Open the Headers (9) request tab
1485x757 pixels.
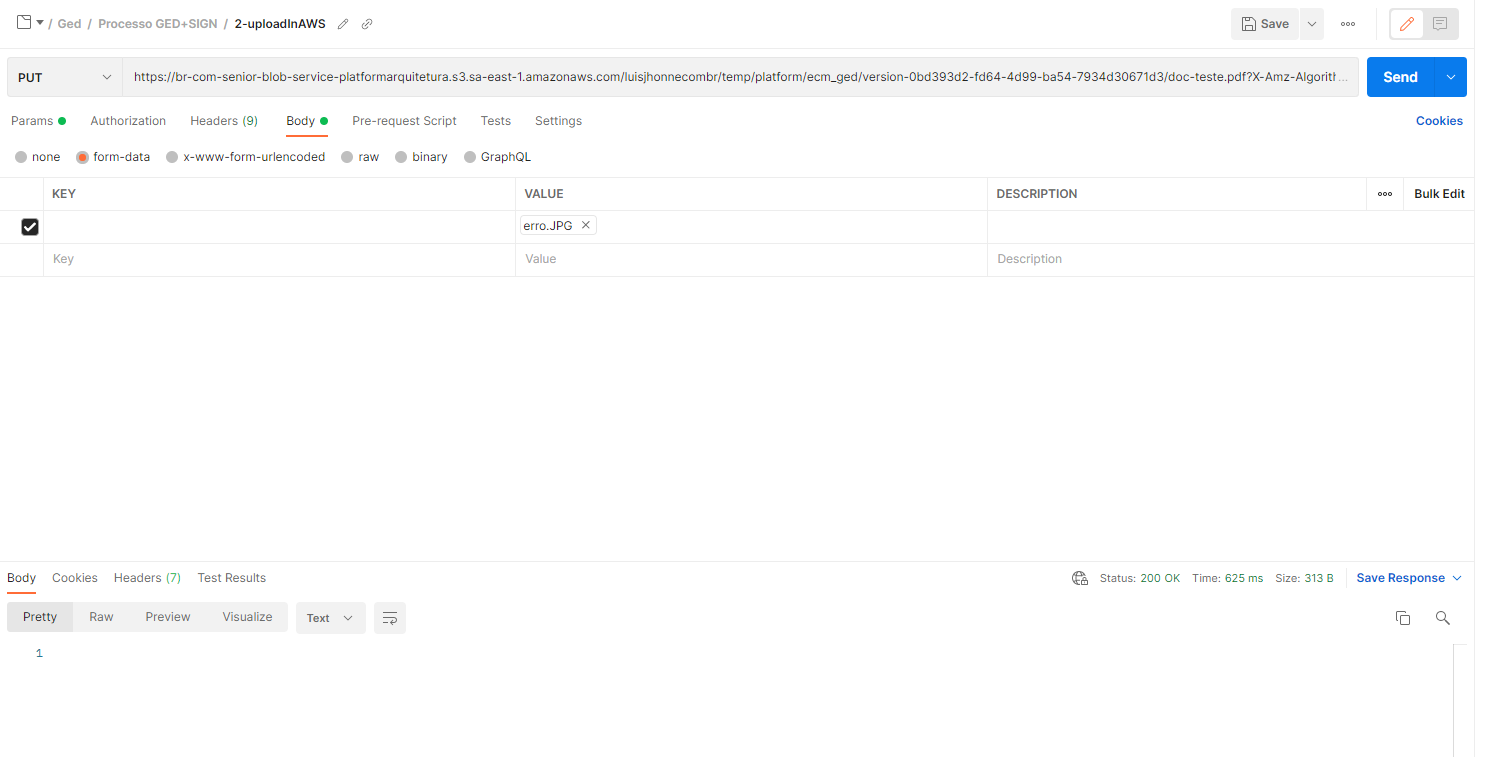point(224,121)
